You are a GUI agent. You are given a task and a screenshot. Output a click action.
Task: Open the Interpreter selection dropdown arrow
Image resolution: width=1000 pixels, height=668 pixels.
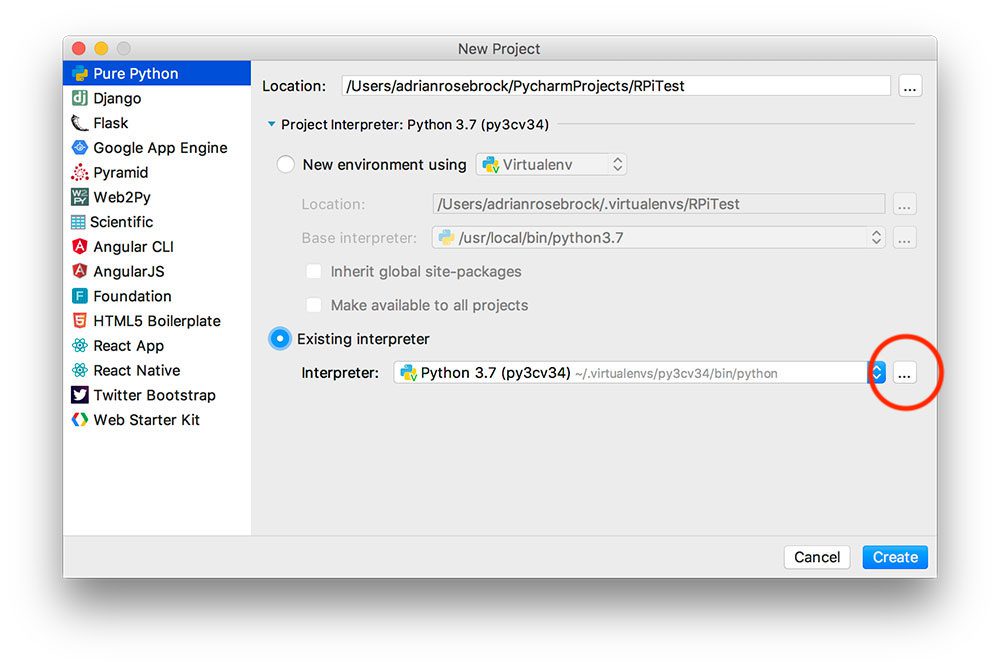pos(876,373)
